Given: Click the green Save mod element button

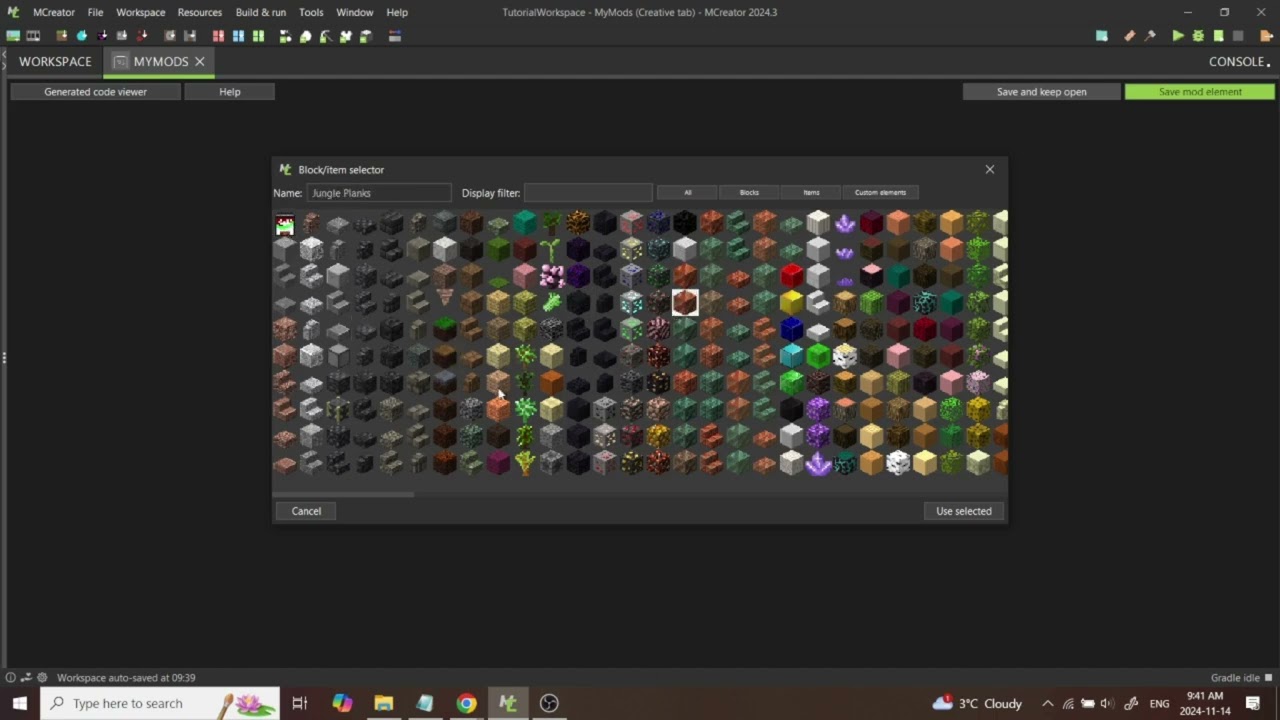Looking at the screenshot, I should 1200,91.
